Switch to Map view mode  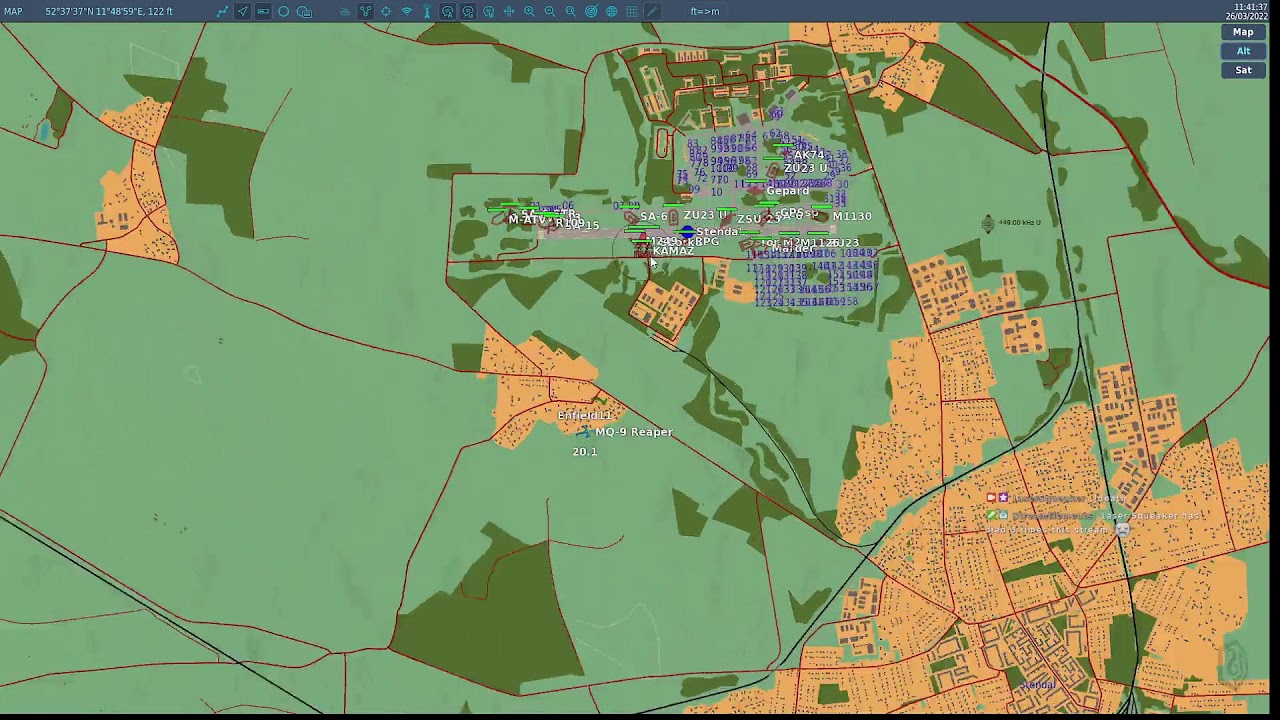coord(1243,32)
